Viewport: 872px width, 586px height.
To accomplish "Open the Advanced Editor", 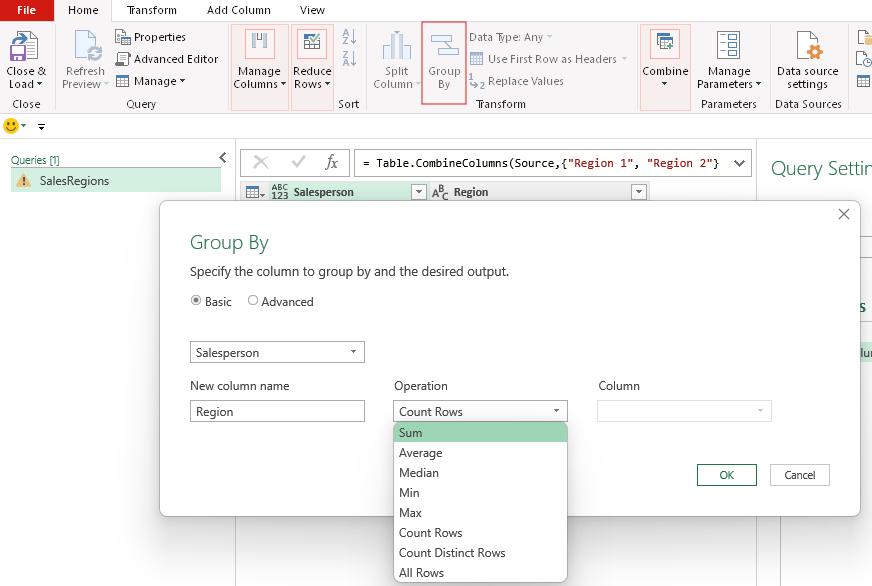I will pyautogui.click(x=166, y=59).
